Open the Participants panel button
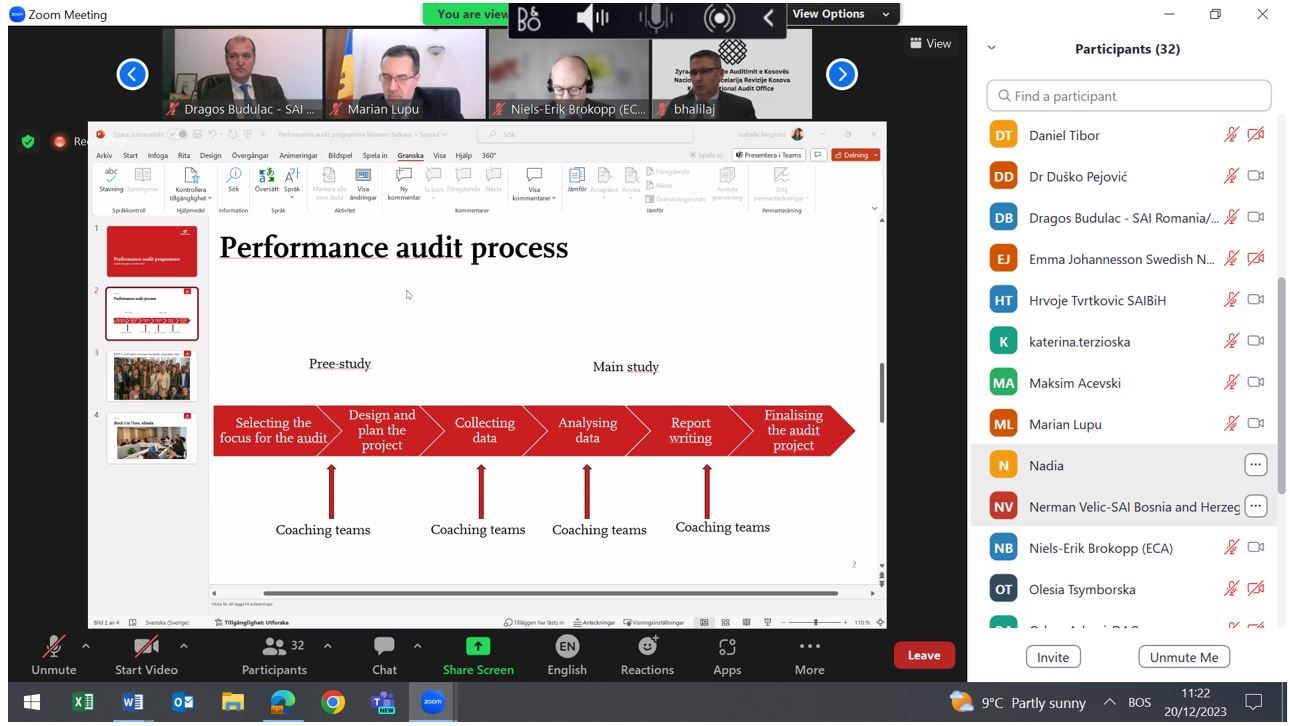This screenshot has height=726, width=1290. pos(274,655)
